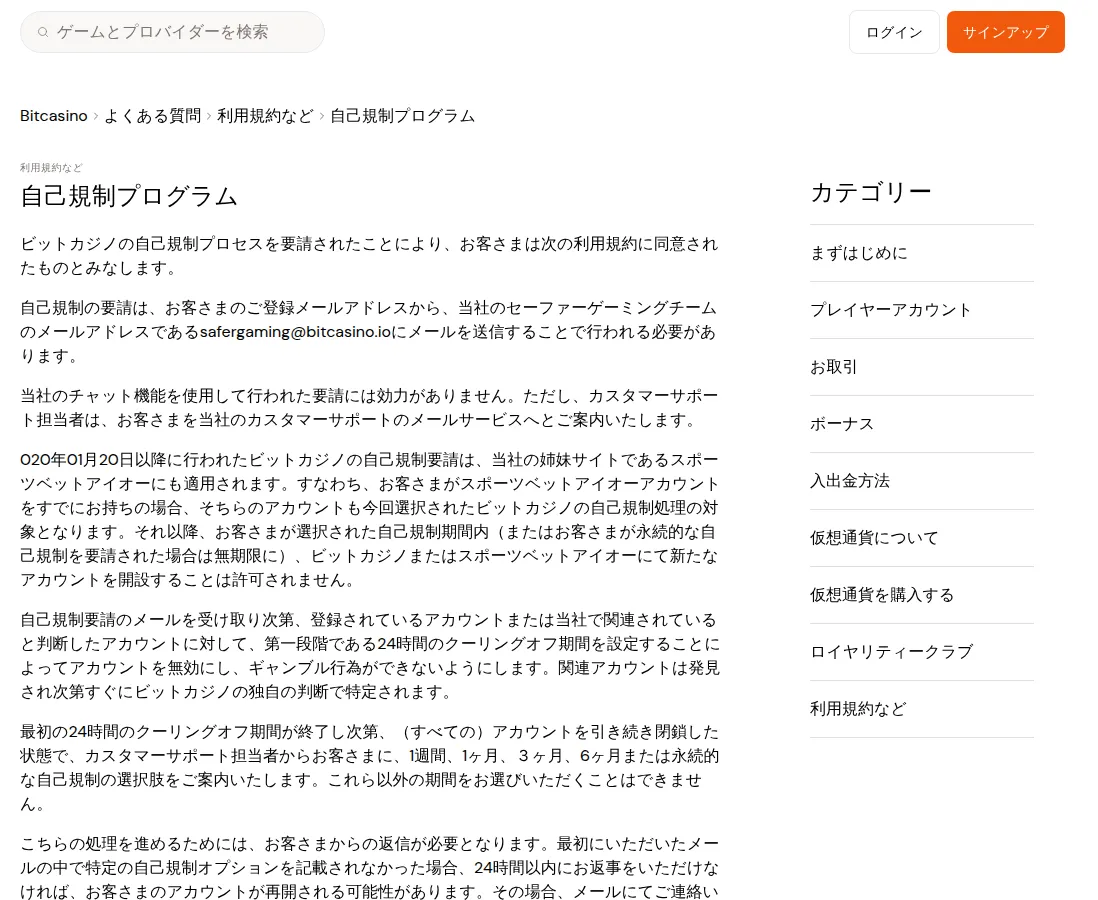The image size is (1098, 900).
Task: Click the 自己規制プログラム breadcrumb item
Action: (x=403, y=116)
